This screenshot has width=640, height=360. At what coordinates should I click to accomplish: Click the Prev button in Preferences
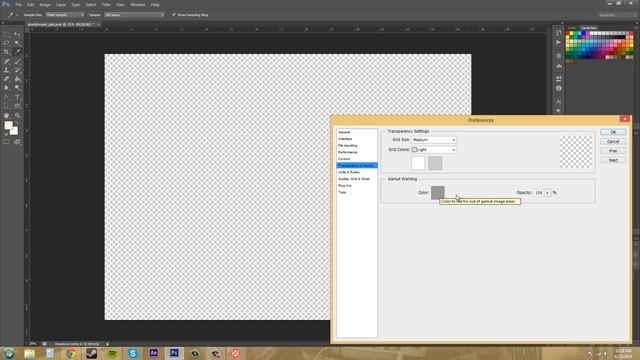coord(613,151)
